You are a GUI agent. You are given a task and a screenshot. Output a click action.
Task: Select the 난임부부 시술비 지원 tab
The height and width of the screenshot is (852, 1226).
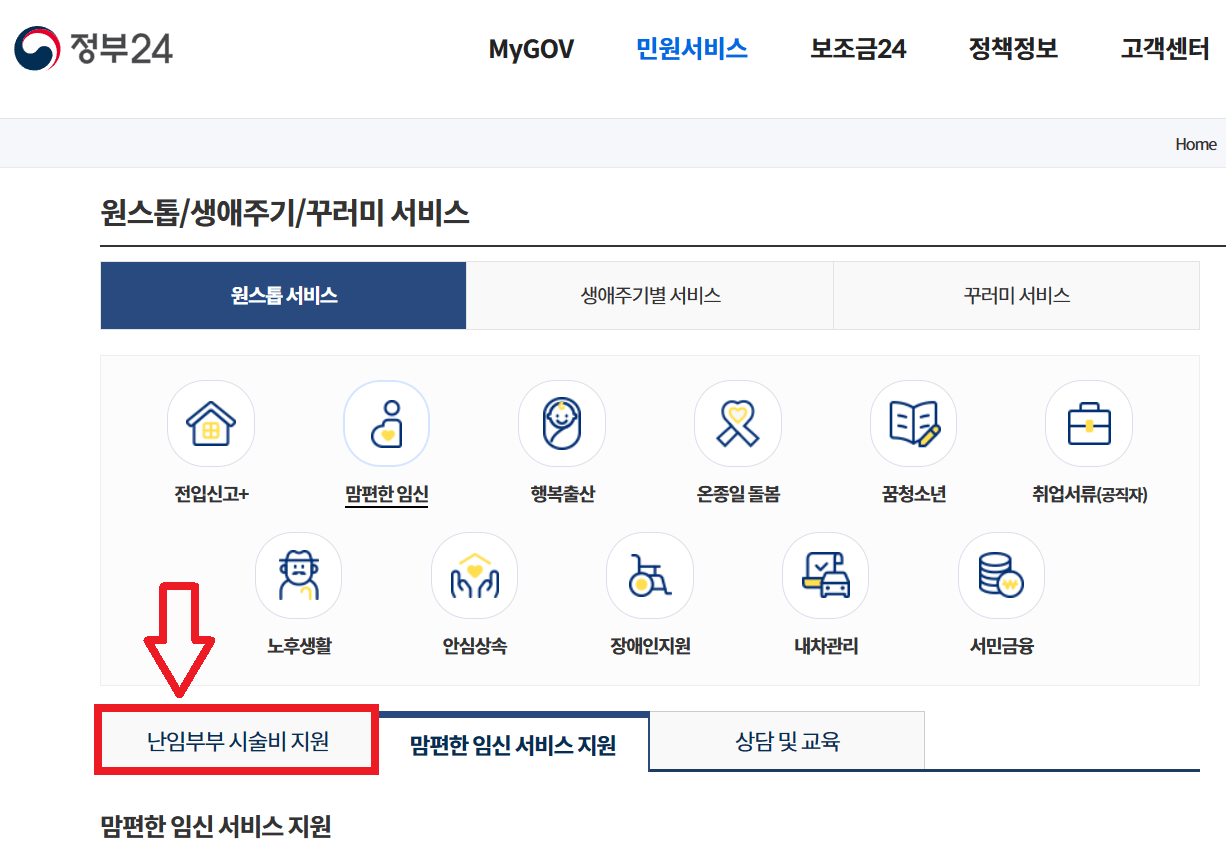click(x=237, y=741)
